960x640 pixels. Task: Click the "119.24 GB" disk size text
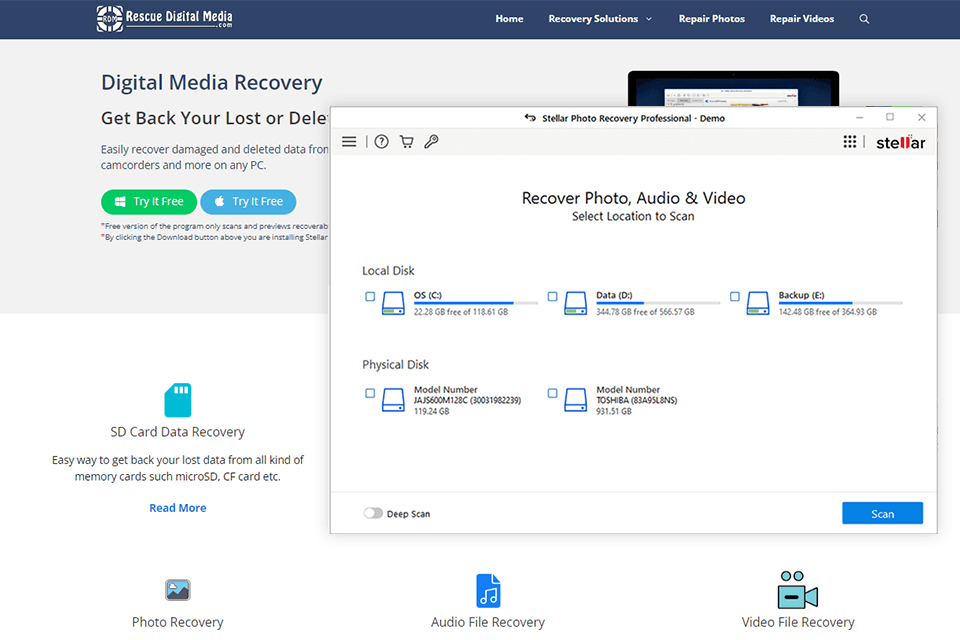432,412
